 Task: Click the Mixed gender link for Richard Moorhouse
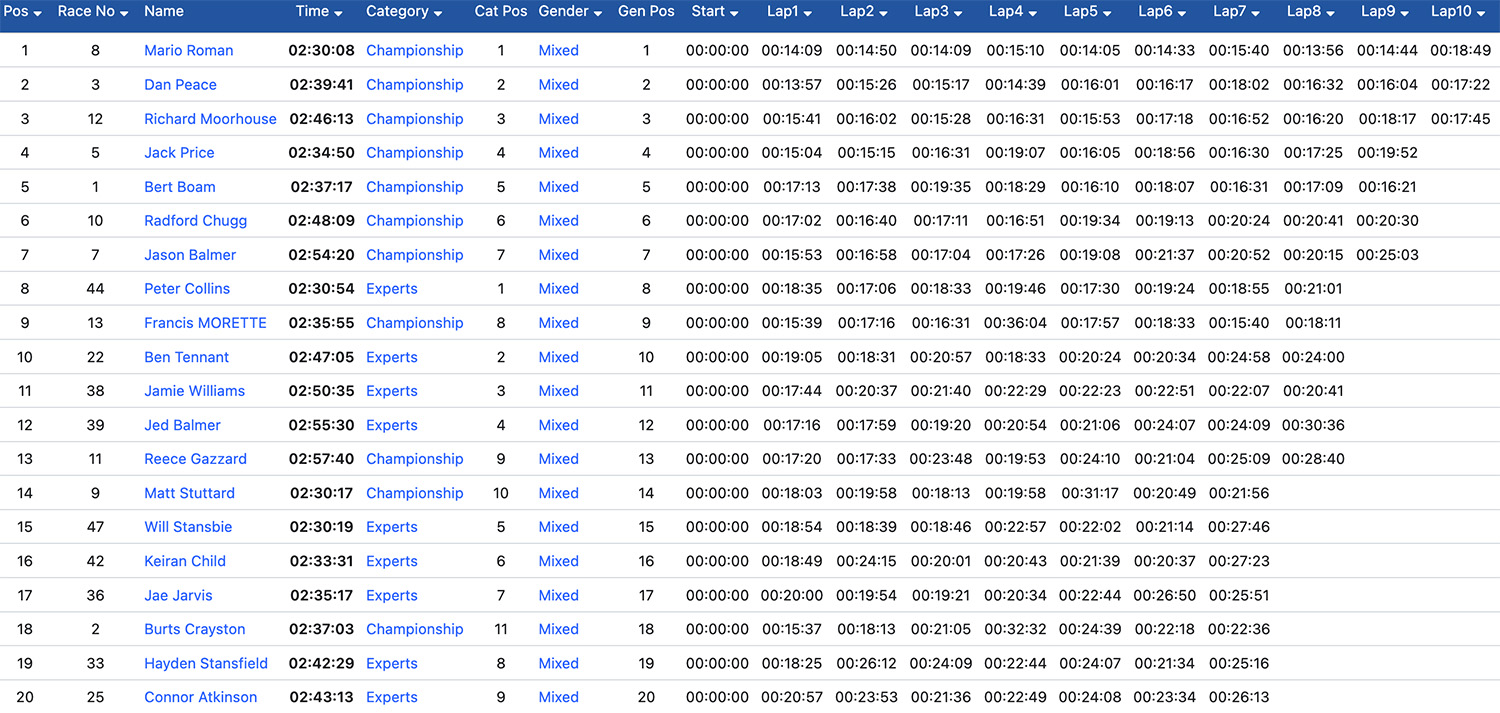coord(558,118)
